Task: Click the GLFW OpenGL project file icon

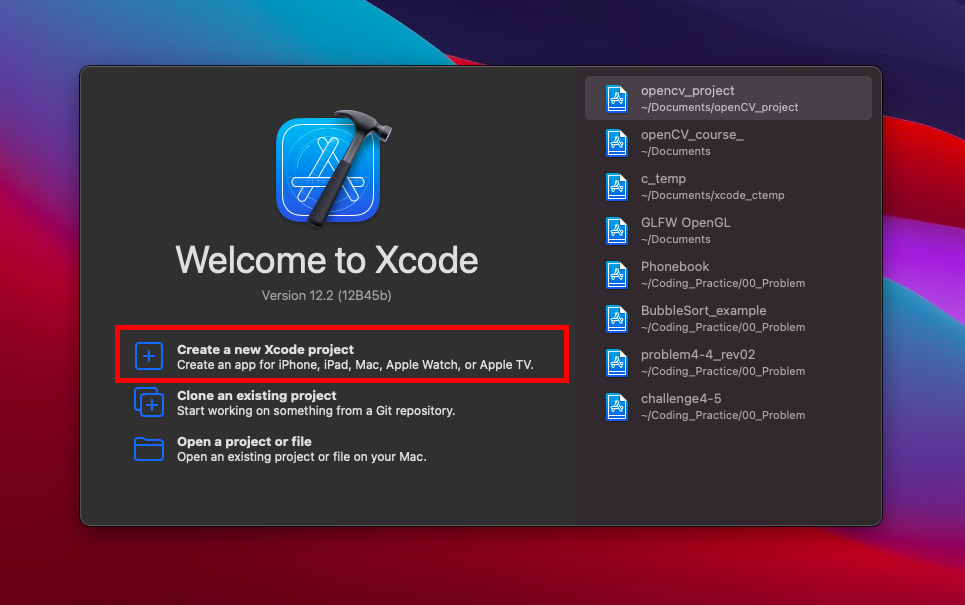Action: (x=617, y=231)
